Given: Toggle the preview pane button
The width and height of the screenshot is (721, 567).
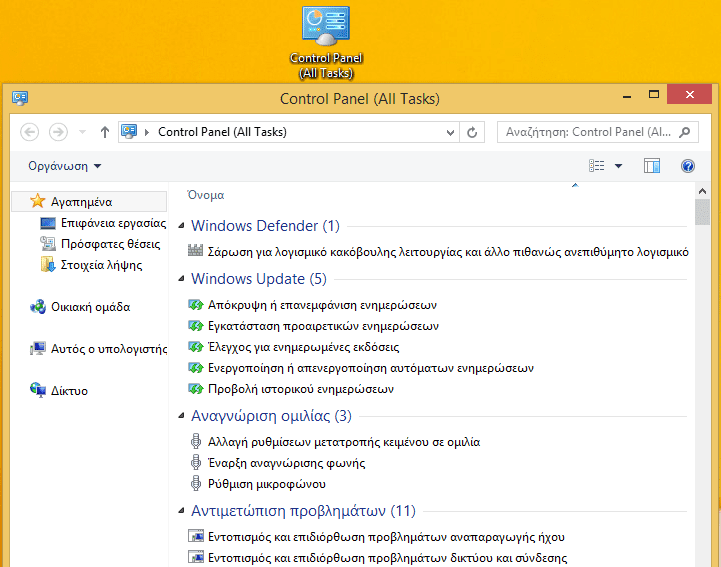Looking at the screenshot, I should 652,166.
